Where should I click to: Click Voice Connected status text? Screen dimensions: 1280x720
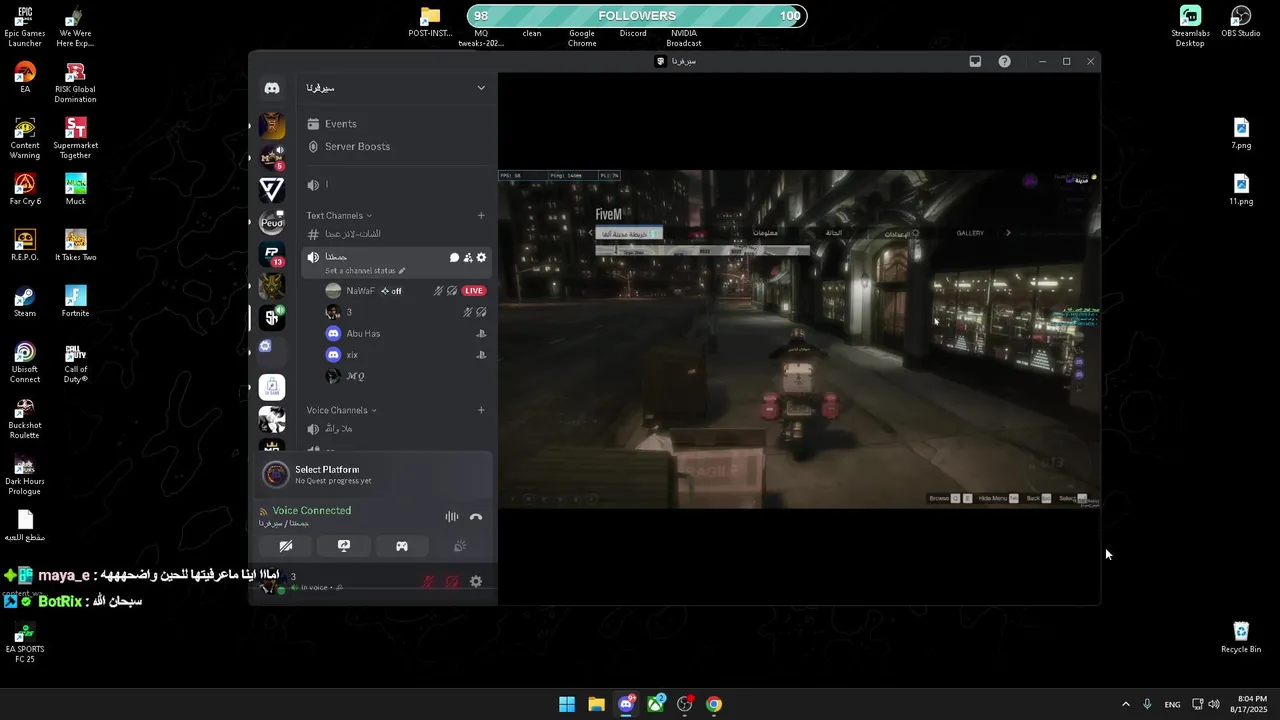pyautogui.click(x=312, y=511)
